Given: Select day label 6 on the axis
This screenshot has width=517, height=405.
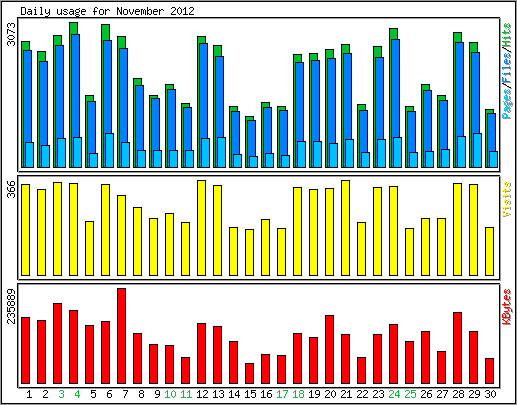Looking at the screenshot, I should click(x=109, y=394).
